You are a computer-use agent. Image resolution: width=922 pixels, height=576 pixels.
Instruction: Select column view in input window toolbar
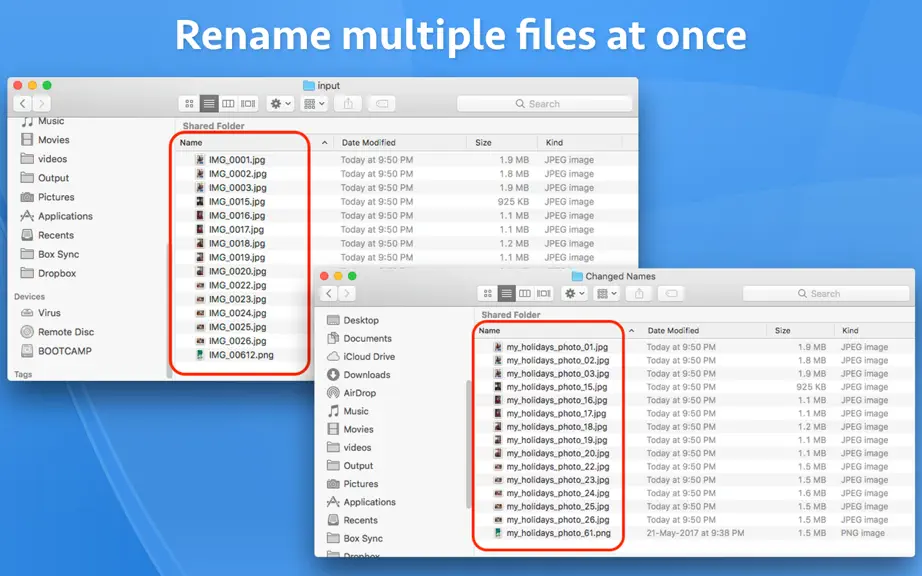coord(228,104)
